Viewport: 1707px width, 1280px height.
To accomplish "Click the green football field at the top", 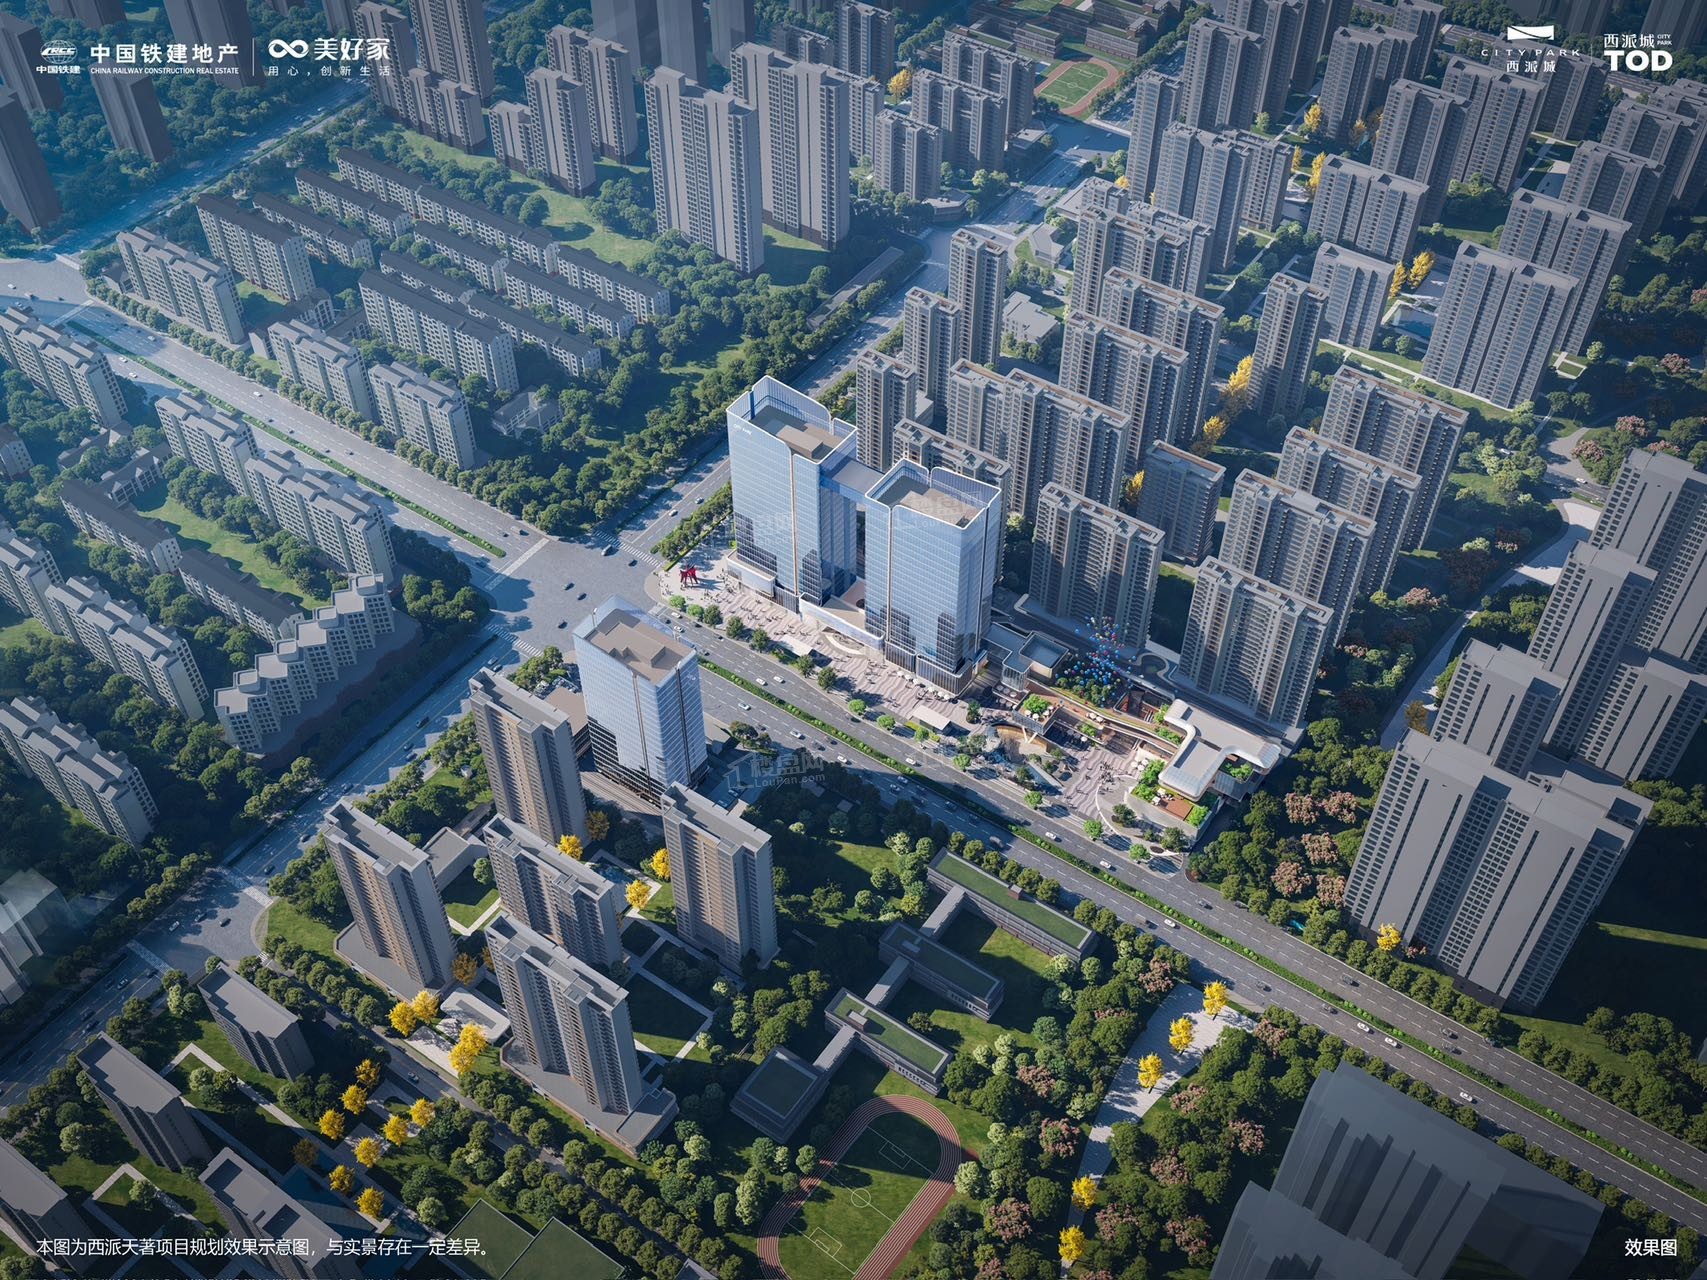I will click(1076, 81).
